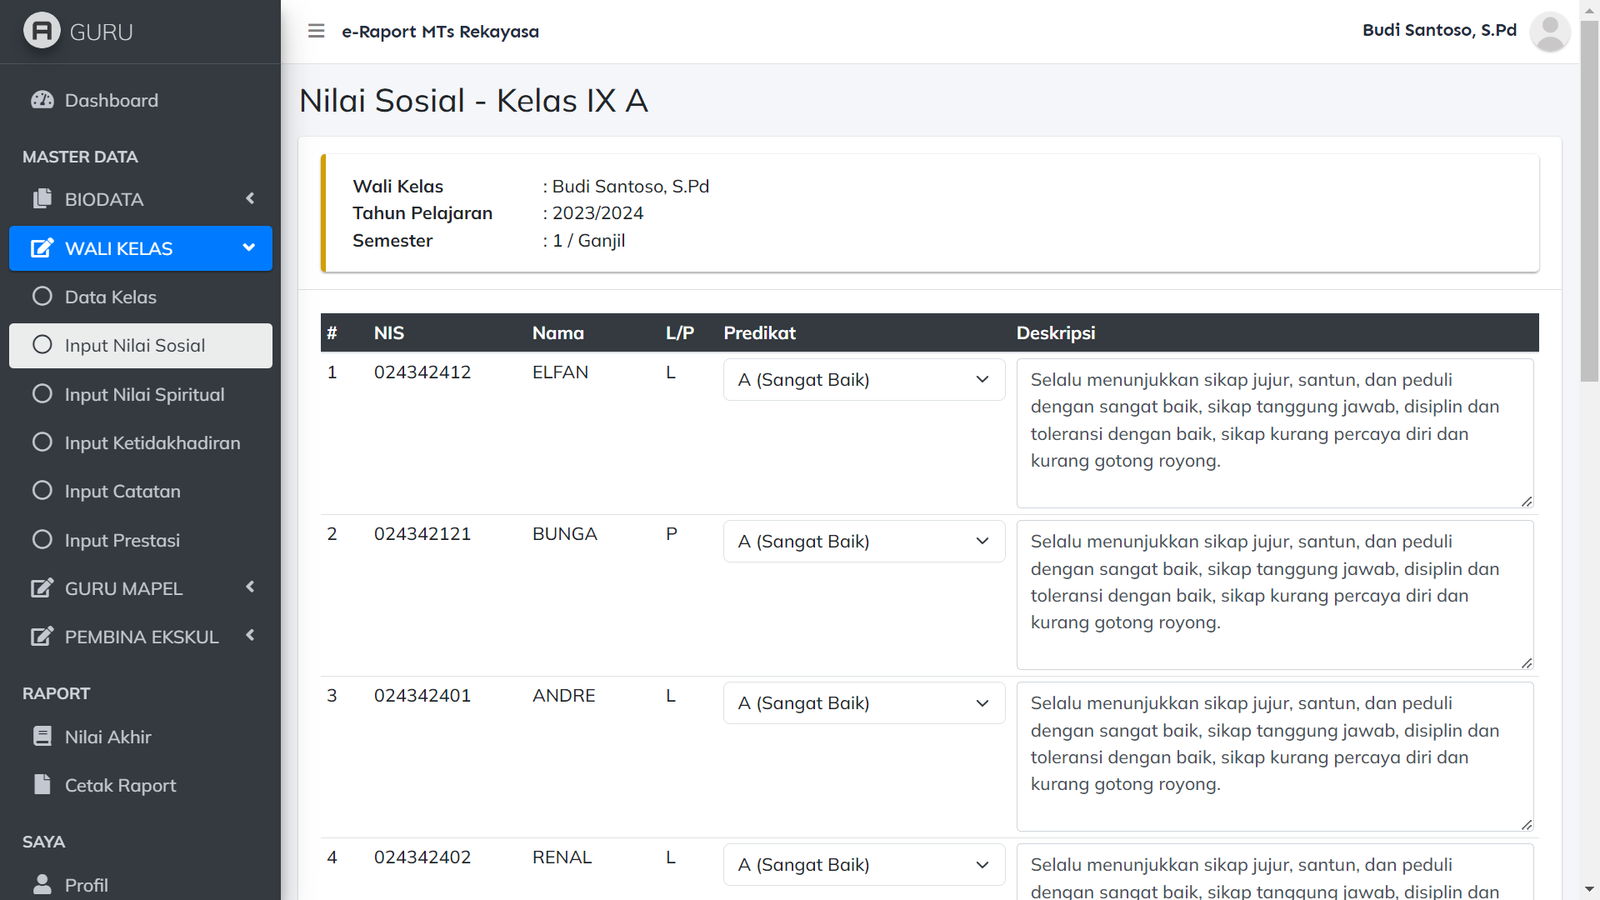This screenshot has height=900, width=1600.
Task: Click the Nilai Akhir book icon
Action: [x=42, y=737]
